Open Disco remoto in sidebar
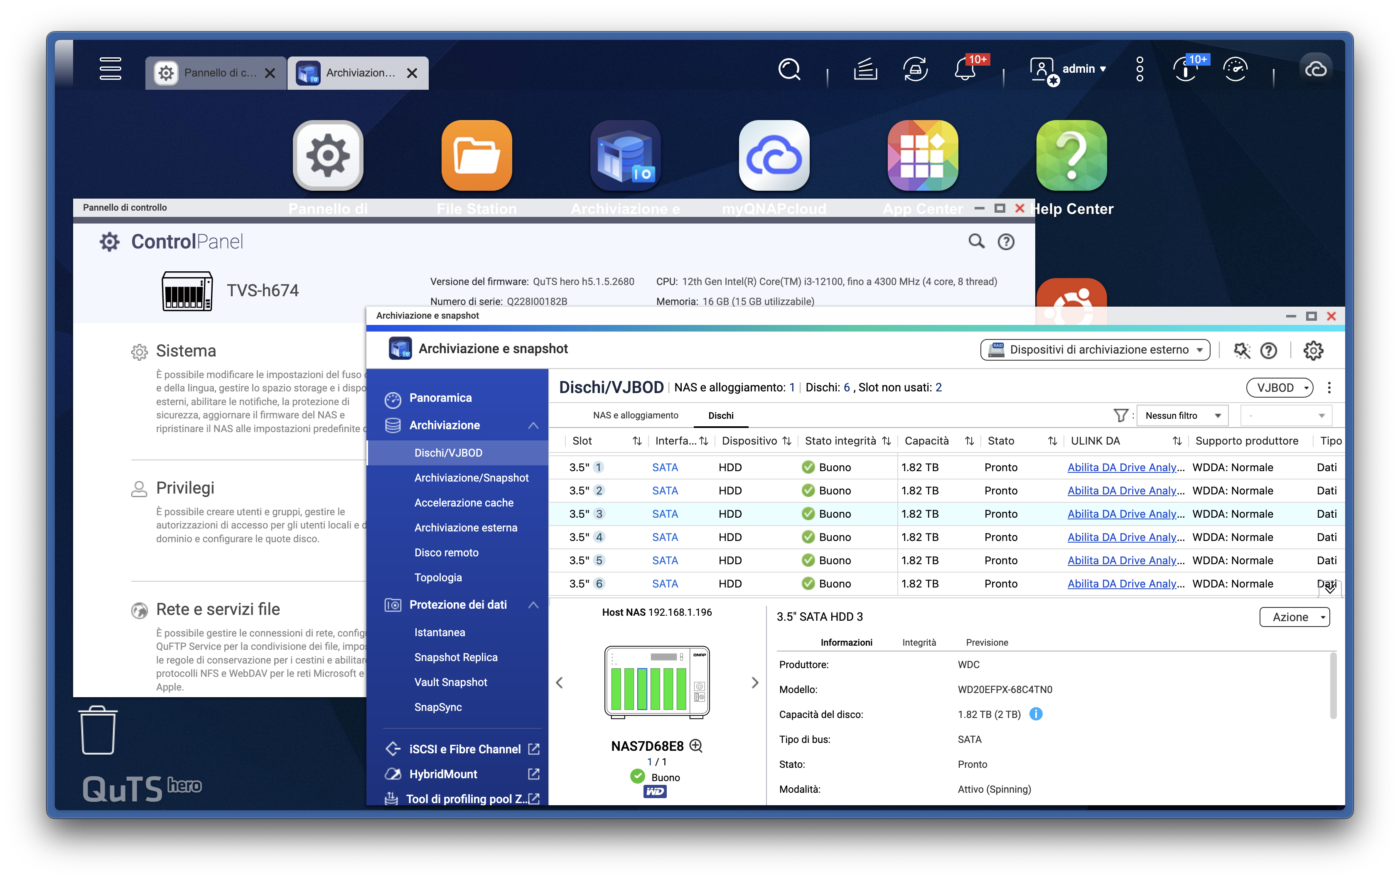The width and height of the screenshot is (1400, 880). click(x=446, y=553)
